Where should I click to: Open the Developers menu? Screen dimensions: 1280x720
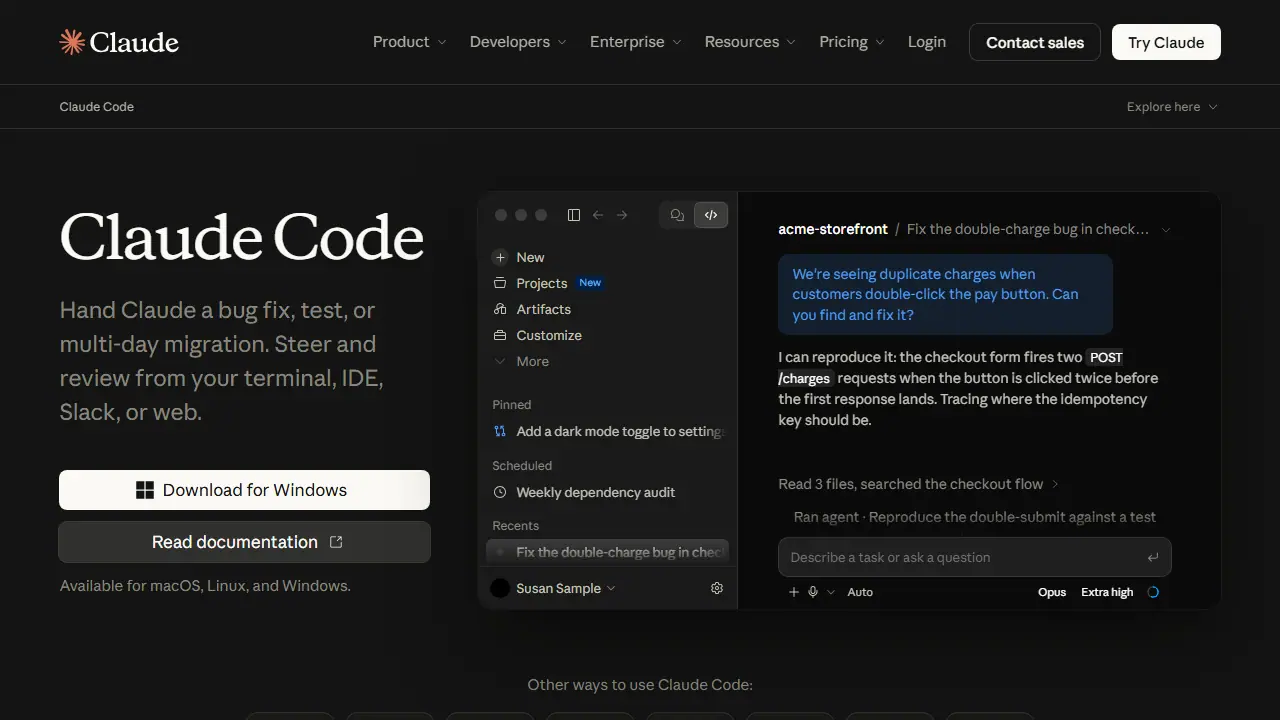click(x=518, y=42)
